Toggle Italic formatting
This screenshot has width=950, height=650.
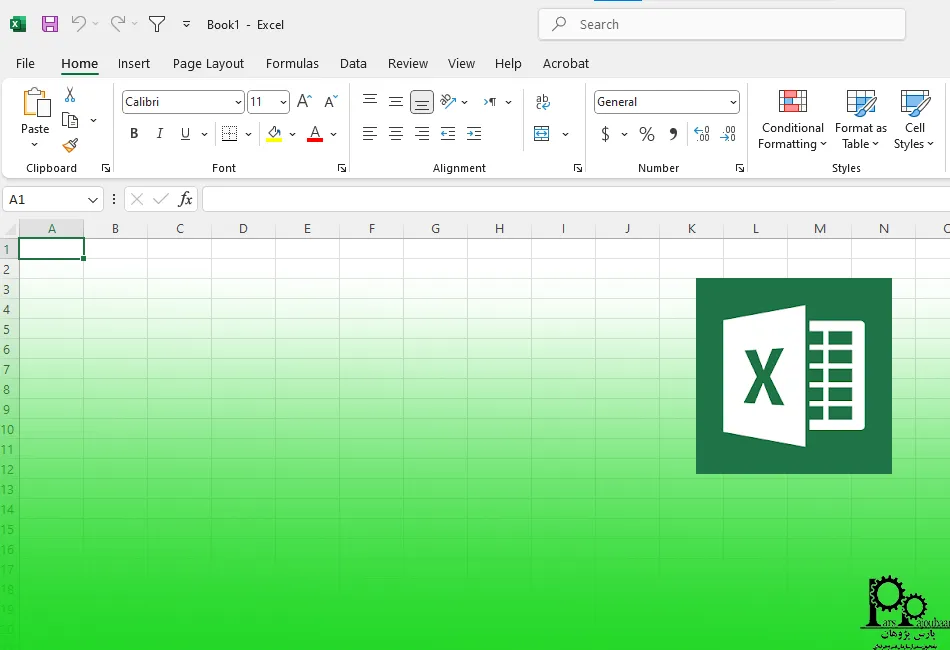pyautogui.click(x=159, y=134)
